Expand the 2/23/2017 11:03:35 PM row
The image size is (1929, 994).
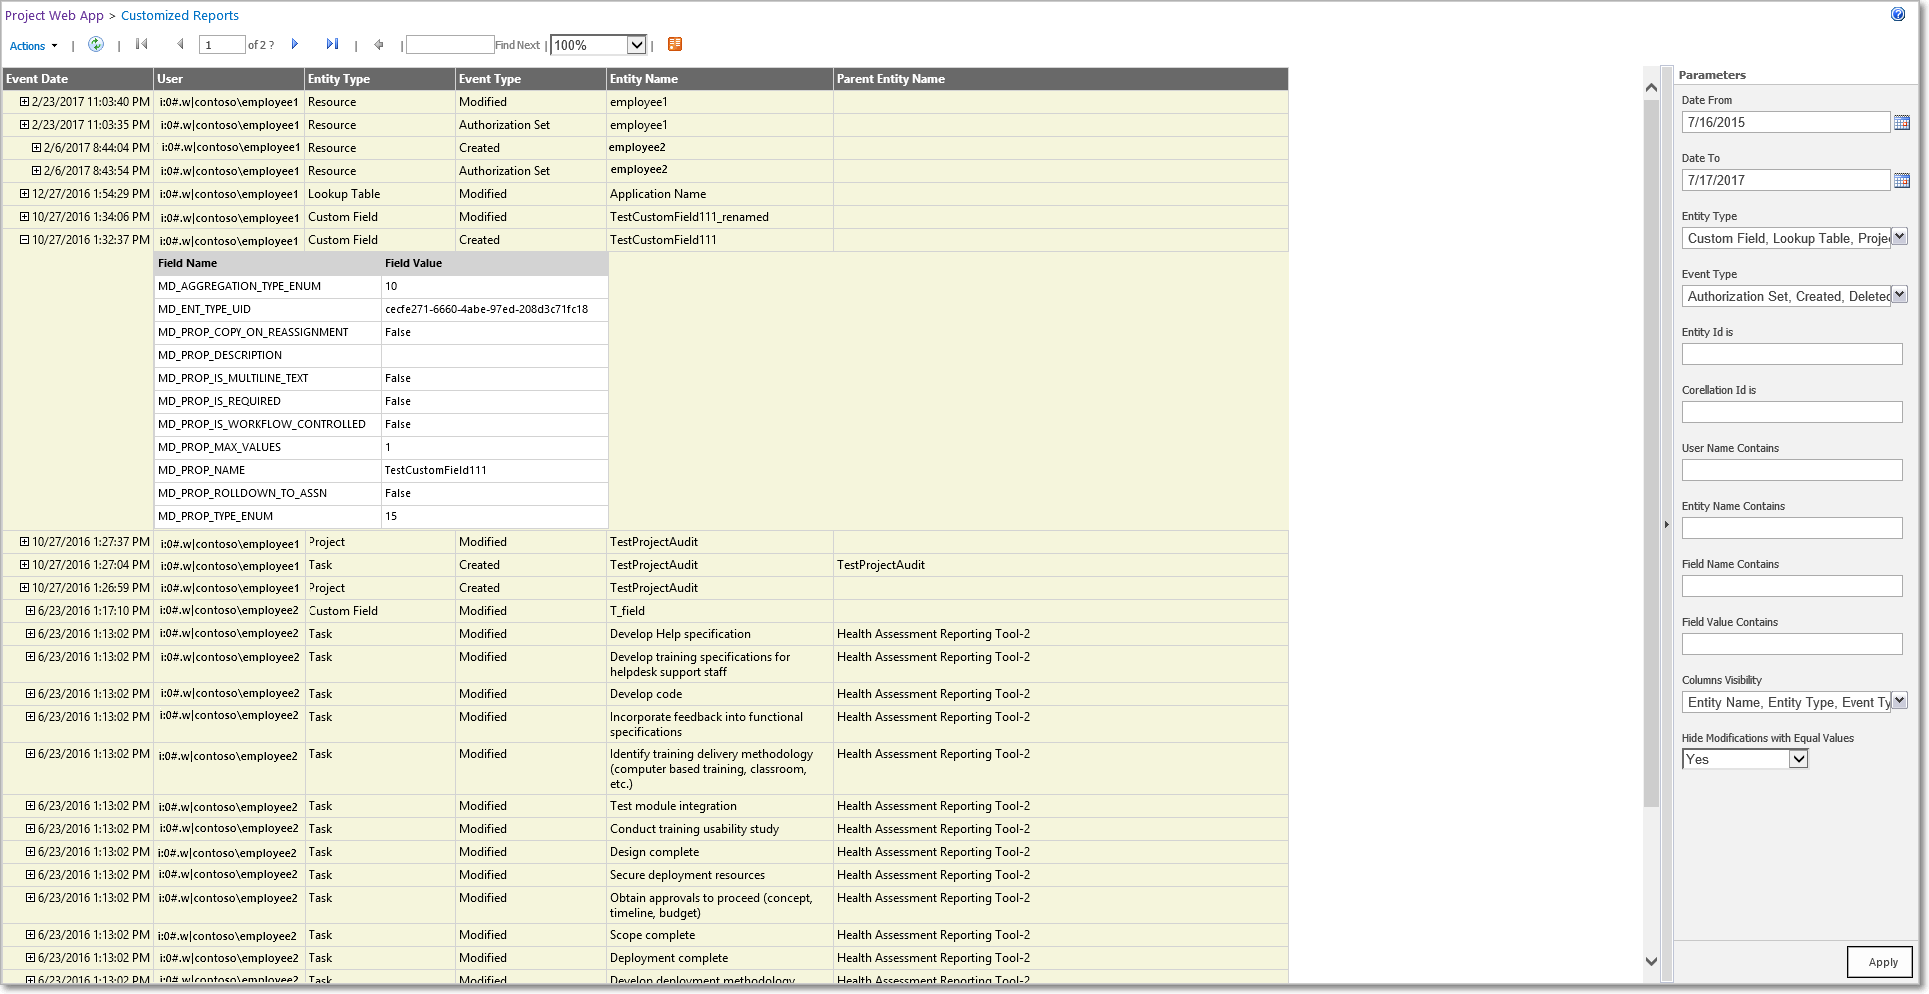point(25,125)
